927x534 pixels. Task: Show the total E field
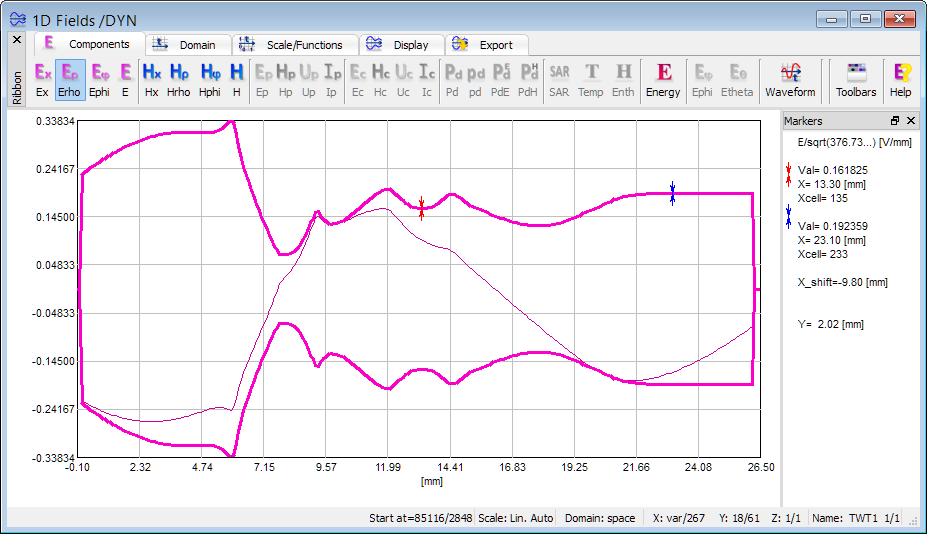pos(125,80)
